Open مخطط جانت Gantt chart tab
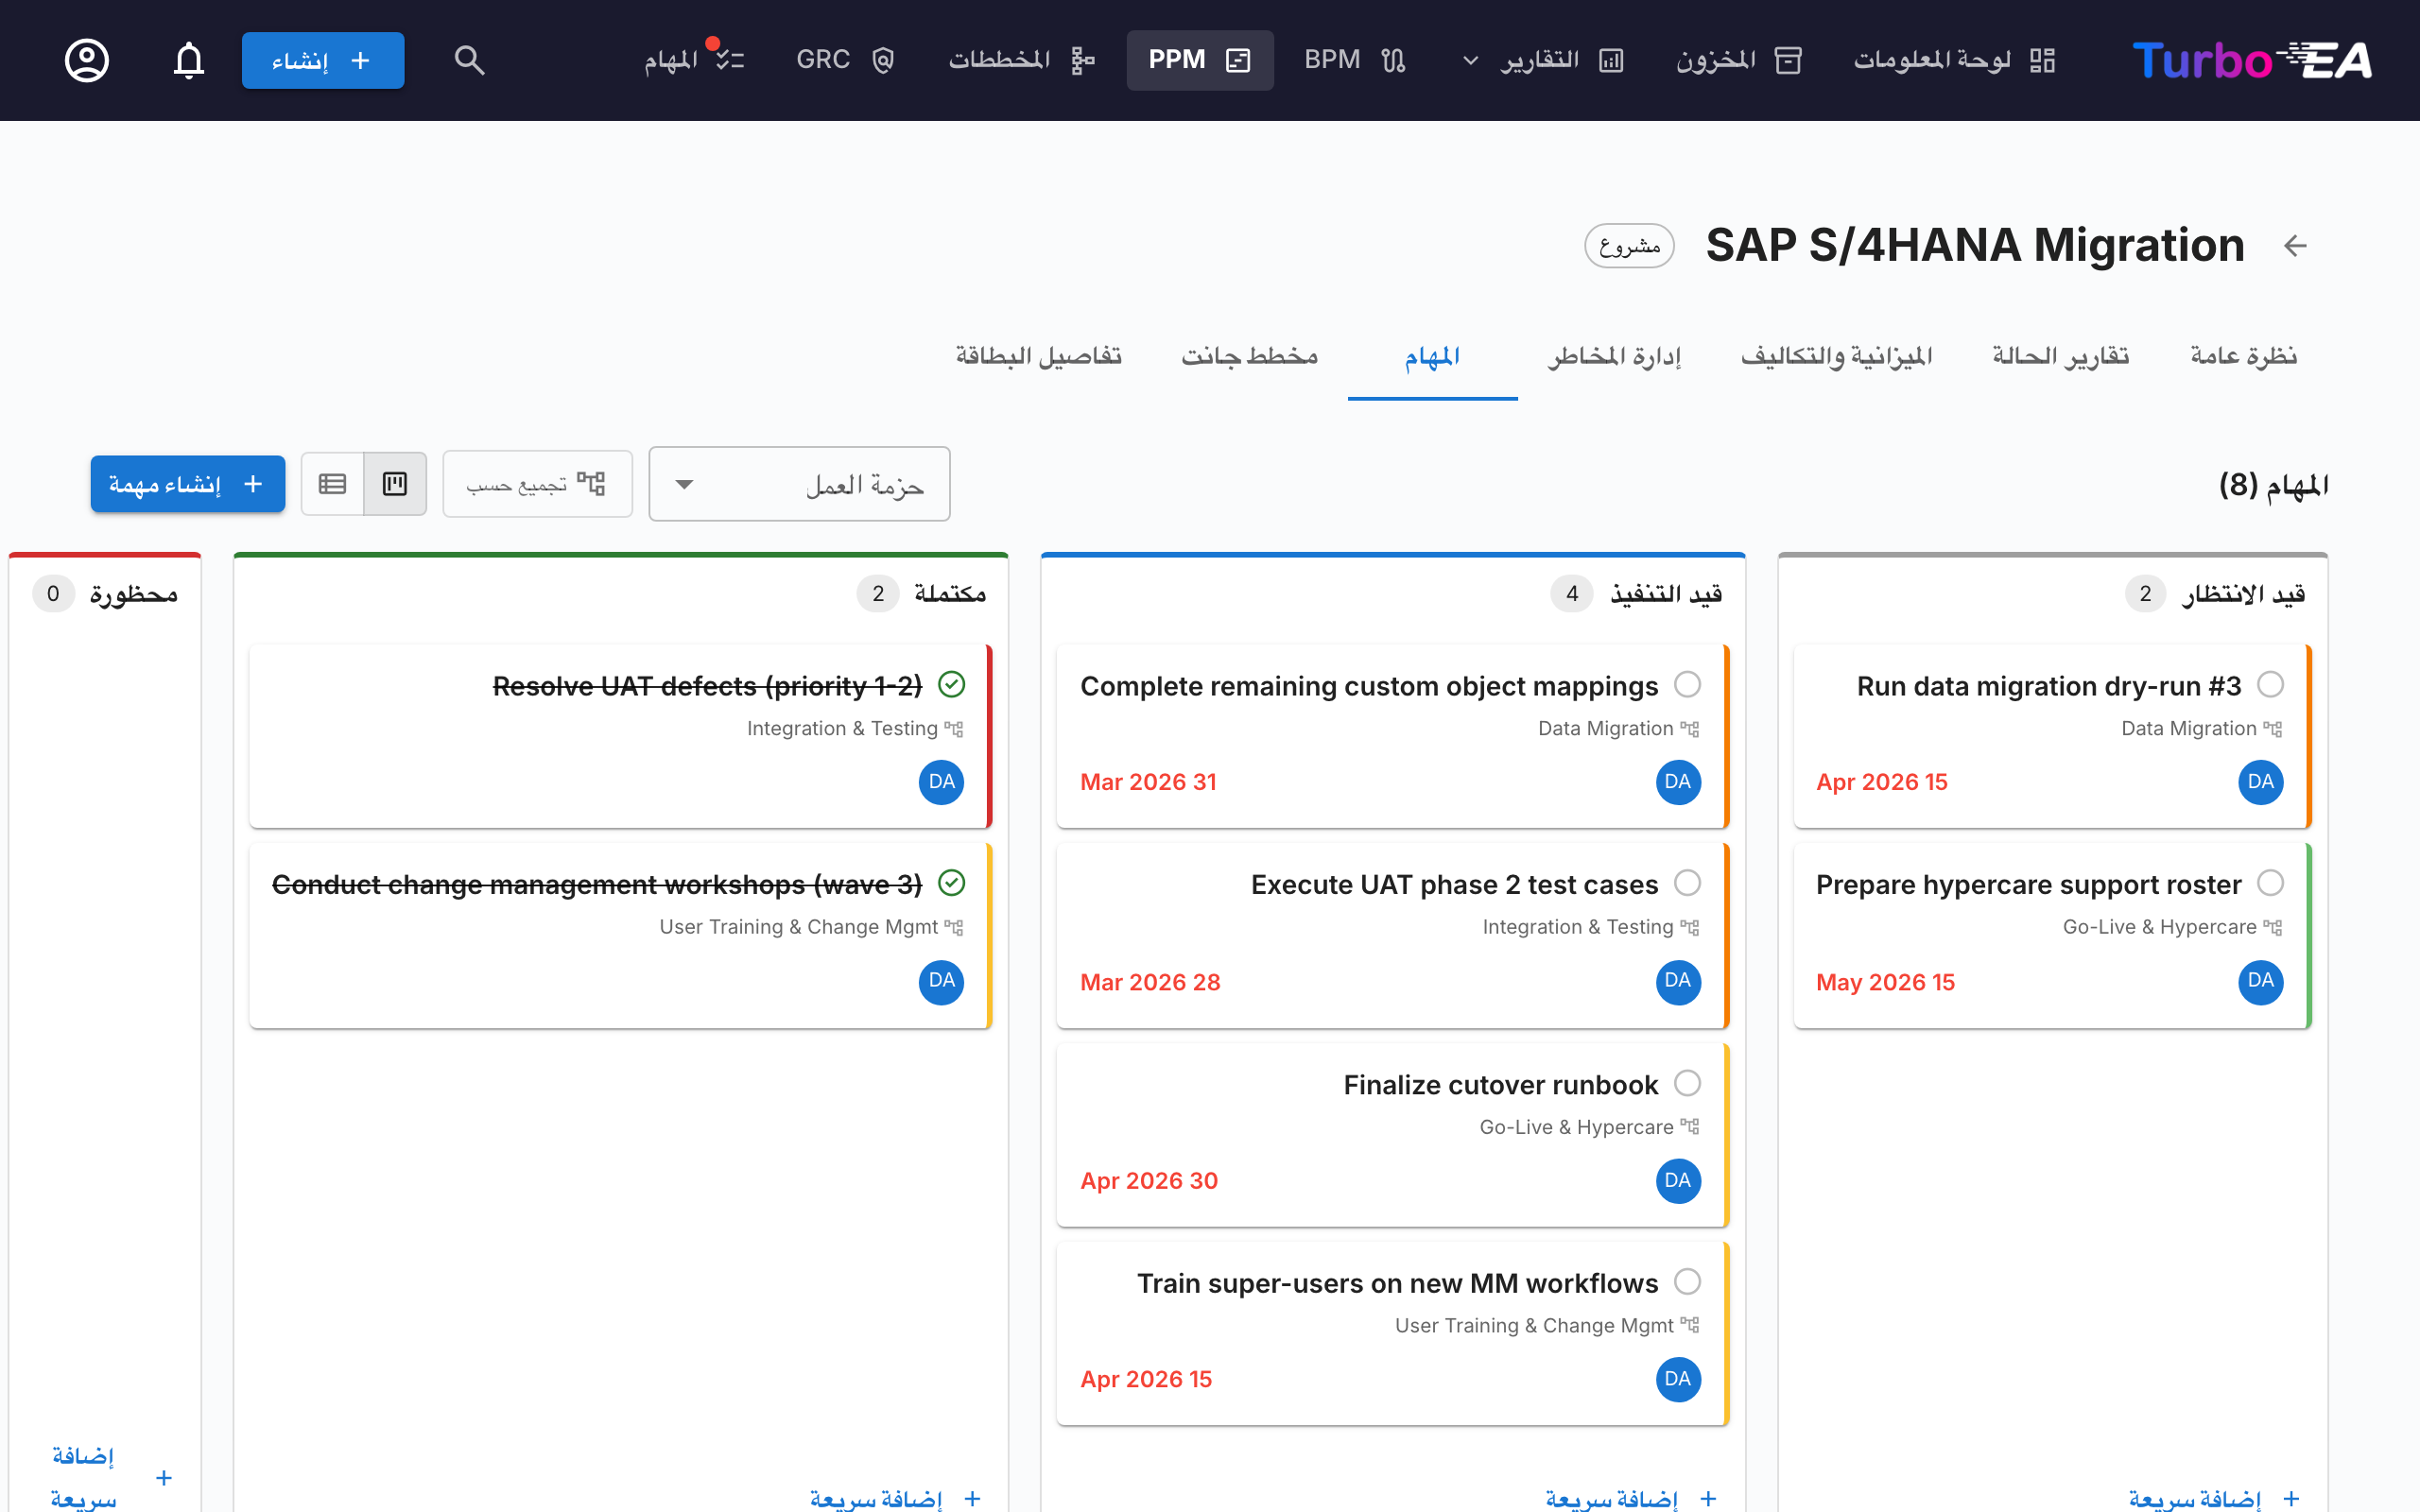This screenshot has height=1512, width=2420. click(1249, 357)
